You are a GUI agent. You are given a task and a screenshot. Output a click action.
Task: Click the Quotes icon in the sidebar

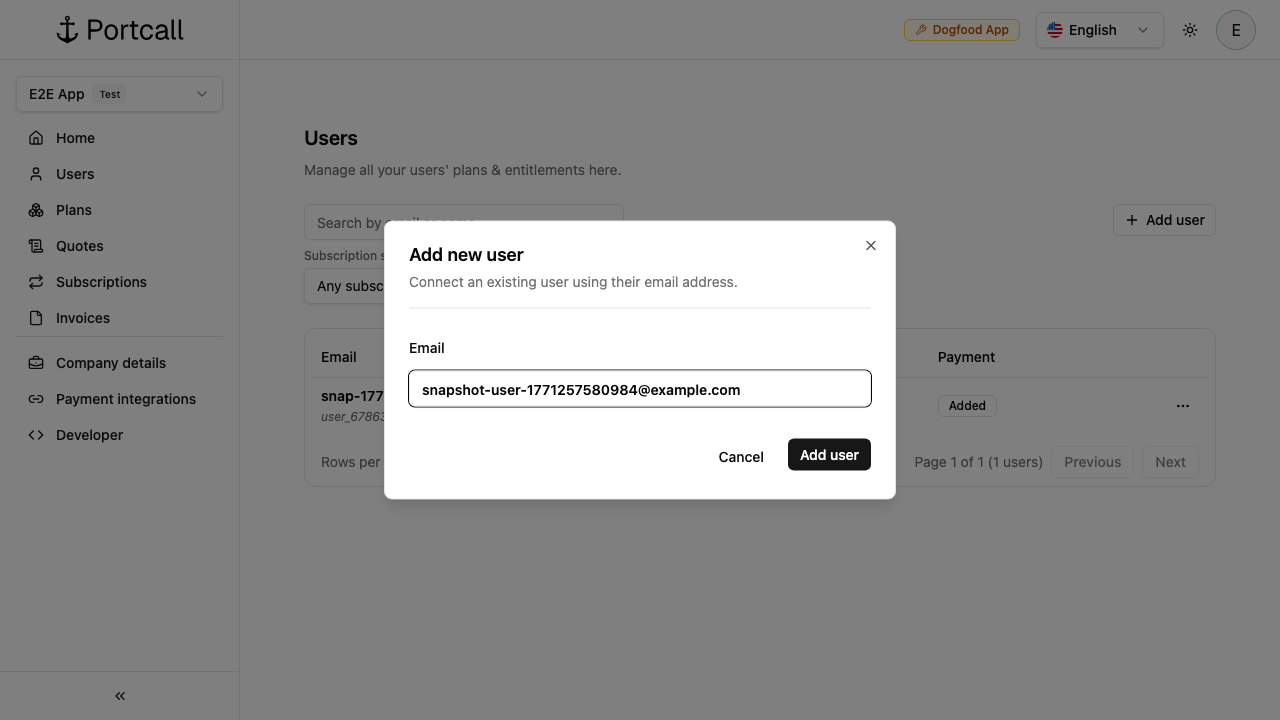[36, 246]
